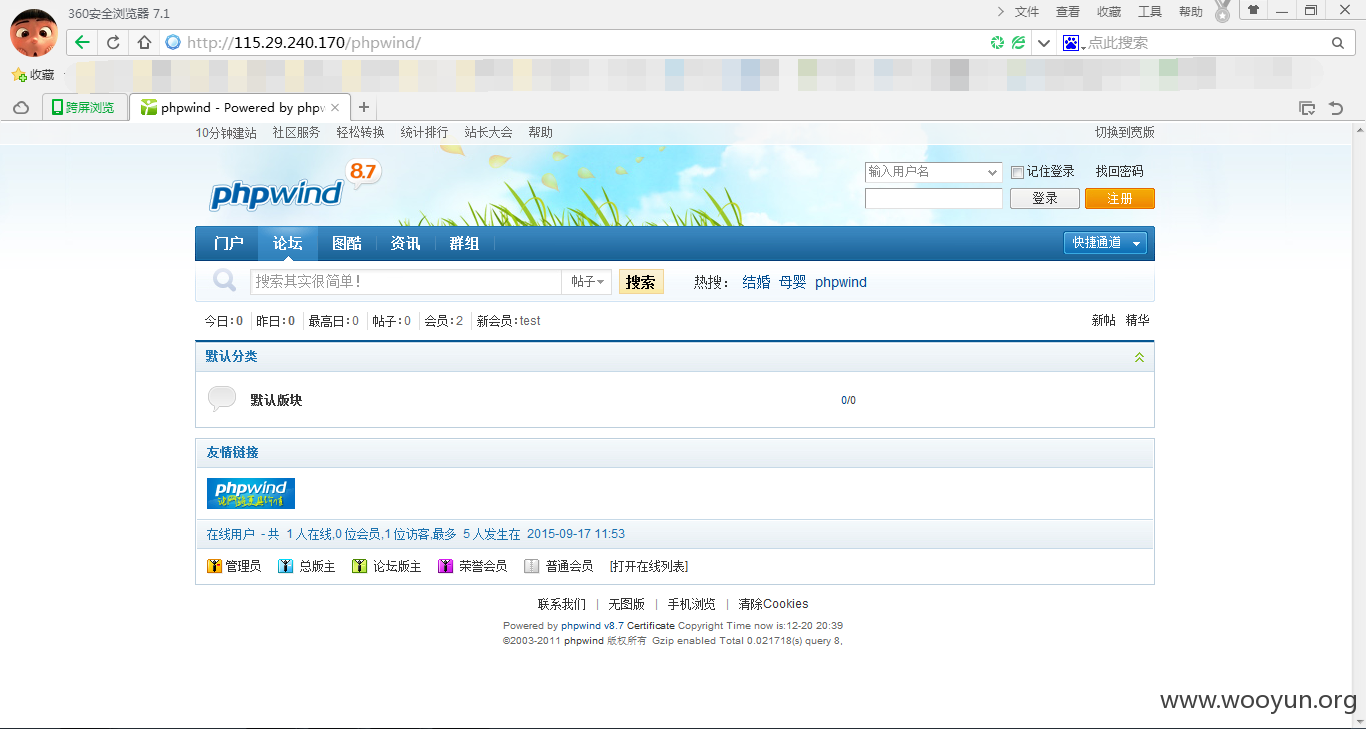Click the 管理员 legend icon
Image resolution: width=1366 pixels, height=729 pixels.
pyautogui.click(x=214, y=566)
